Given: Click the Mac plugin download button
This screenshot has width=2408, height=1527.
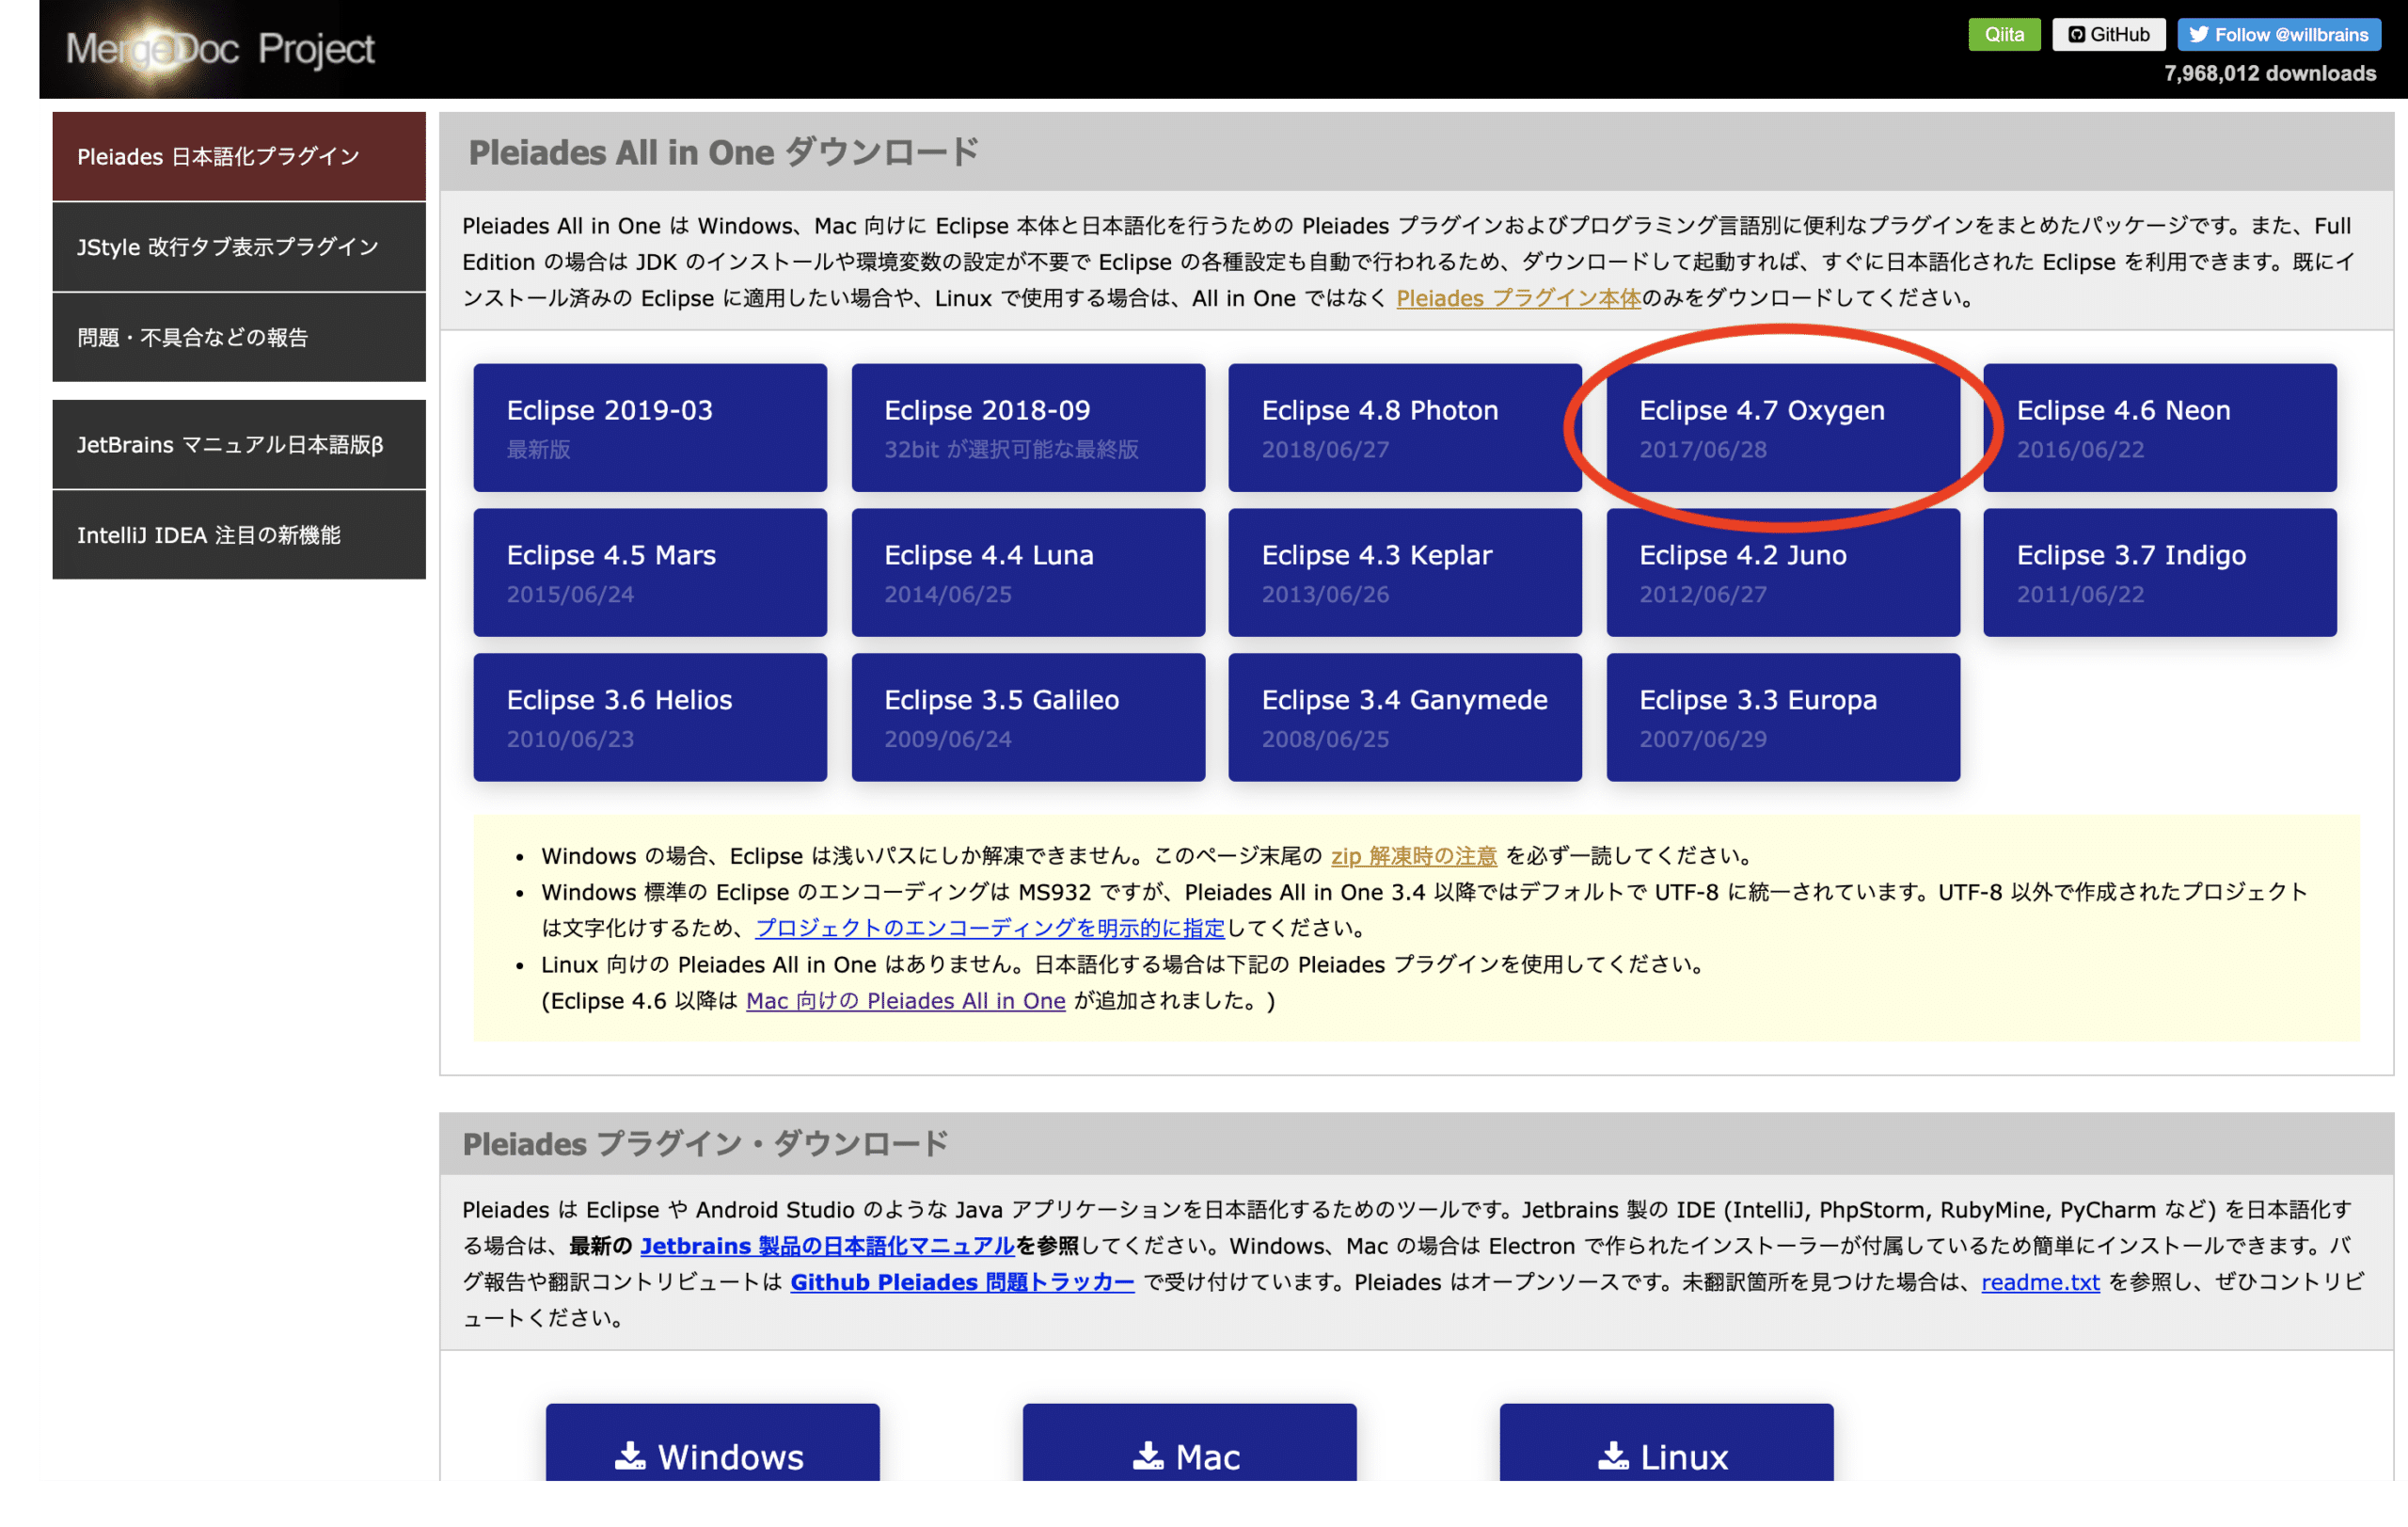Looking at the screenshot, I should 1189,1442.
